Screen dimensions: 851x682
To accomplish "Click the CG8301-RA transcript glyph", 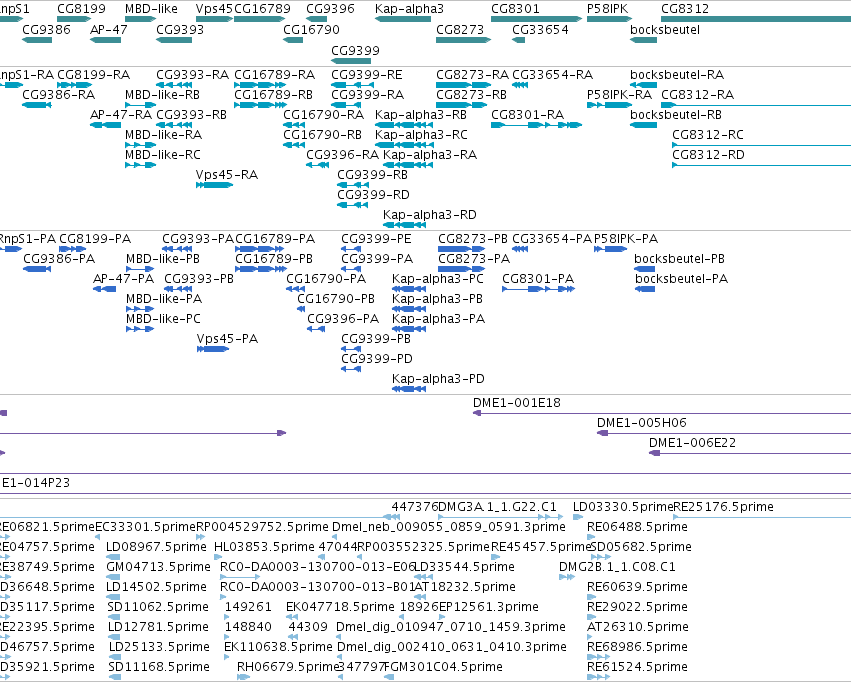I will [x=536, y=125].
